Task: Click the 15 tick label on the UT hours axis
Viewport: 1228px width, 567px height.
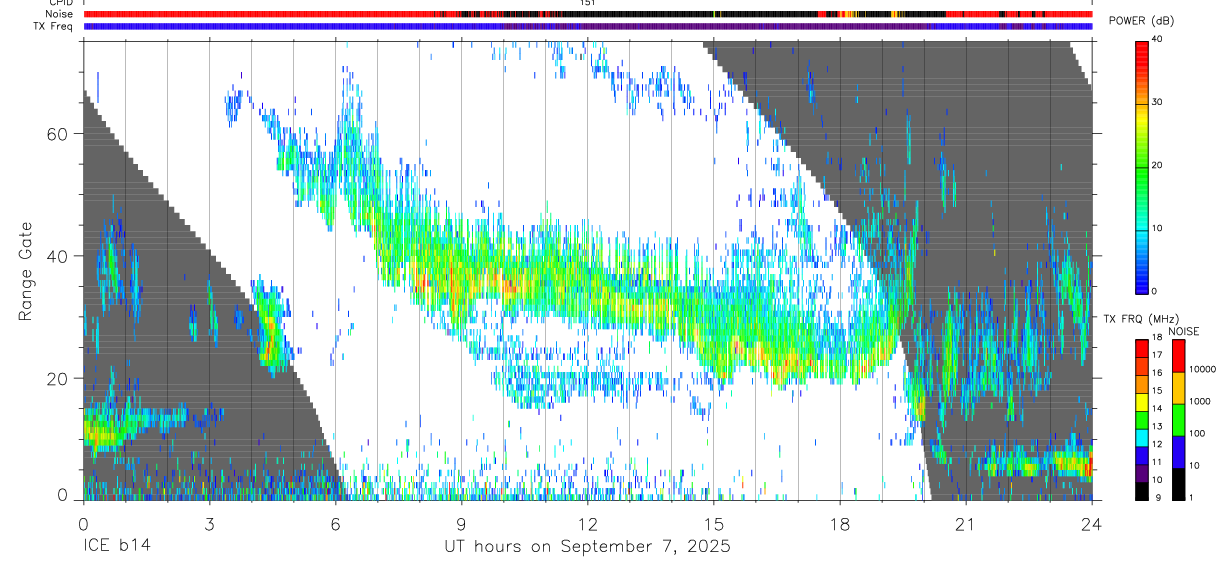Action: click(714, 523)
